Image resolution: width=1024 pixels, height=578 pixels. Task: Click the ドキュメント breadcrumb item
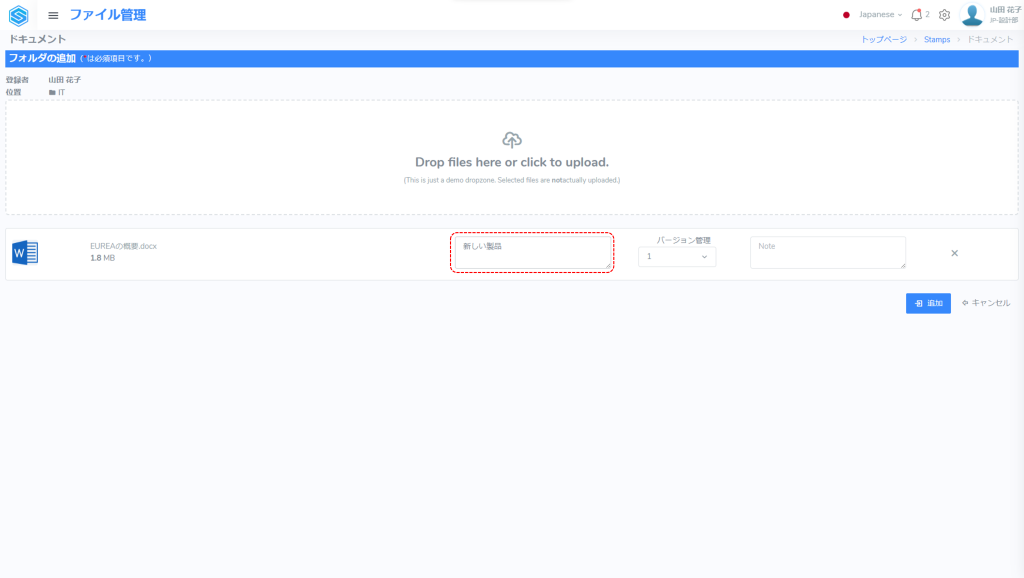(989, 39)
